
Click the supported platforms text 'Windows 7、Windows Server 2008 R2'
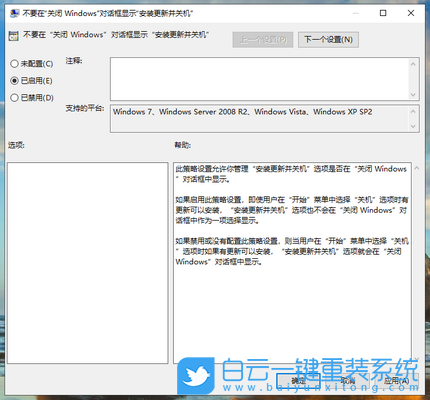180,112
